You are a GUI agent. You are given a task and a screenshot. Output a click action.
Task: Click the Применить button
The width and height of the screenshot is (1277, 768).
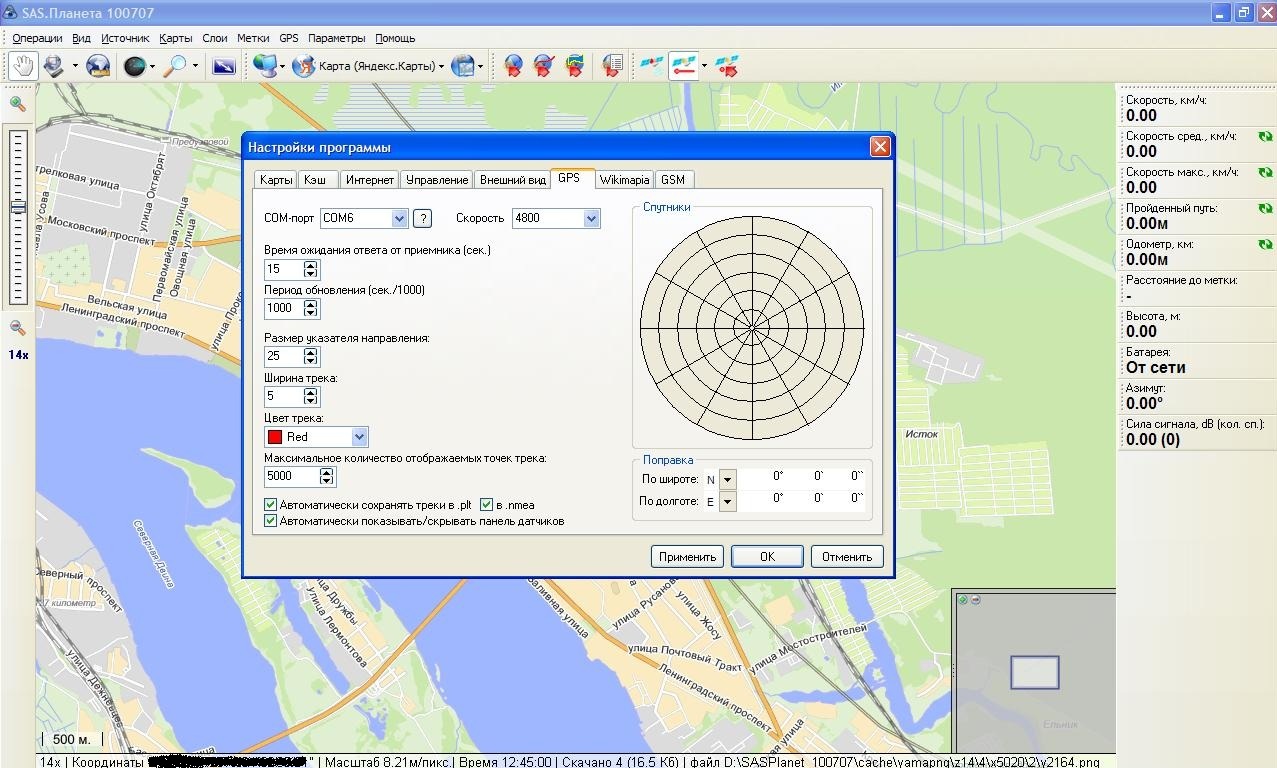(687, 557)
